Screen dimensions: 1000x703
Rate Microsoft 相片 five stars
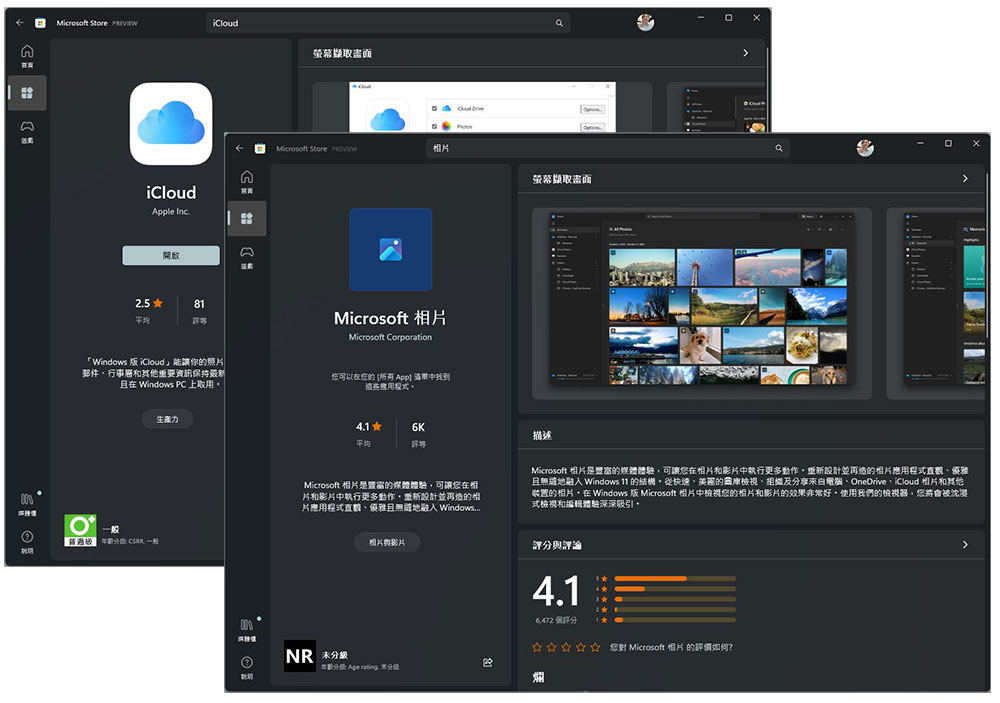[595, 647]
